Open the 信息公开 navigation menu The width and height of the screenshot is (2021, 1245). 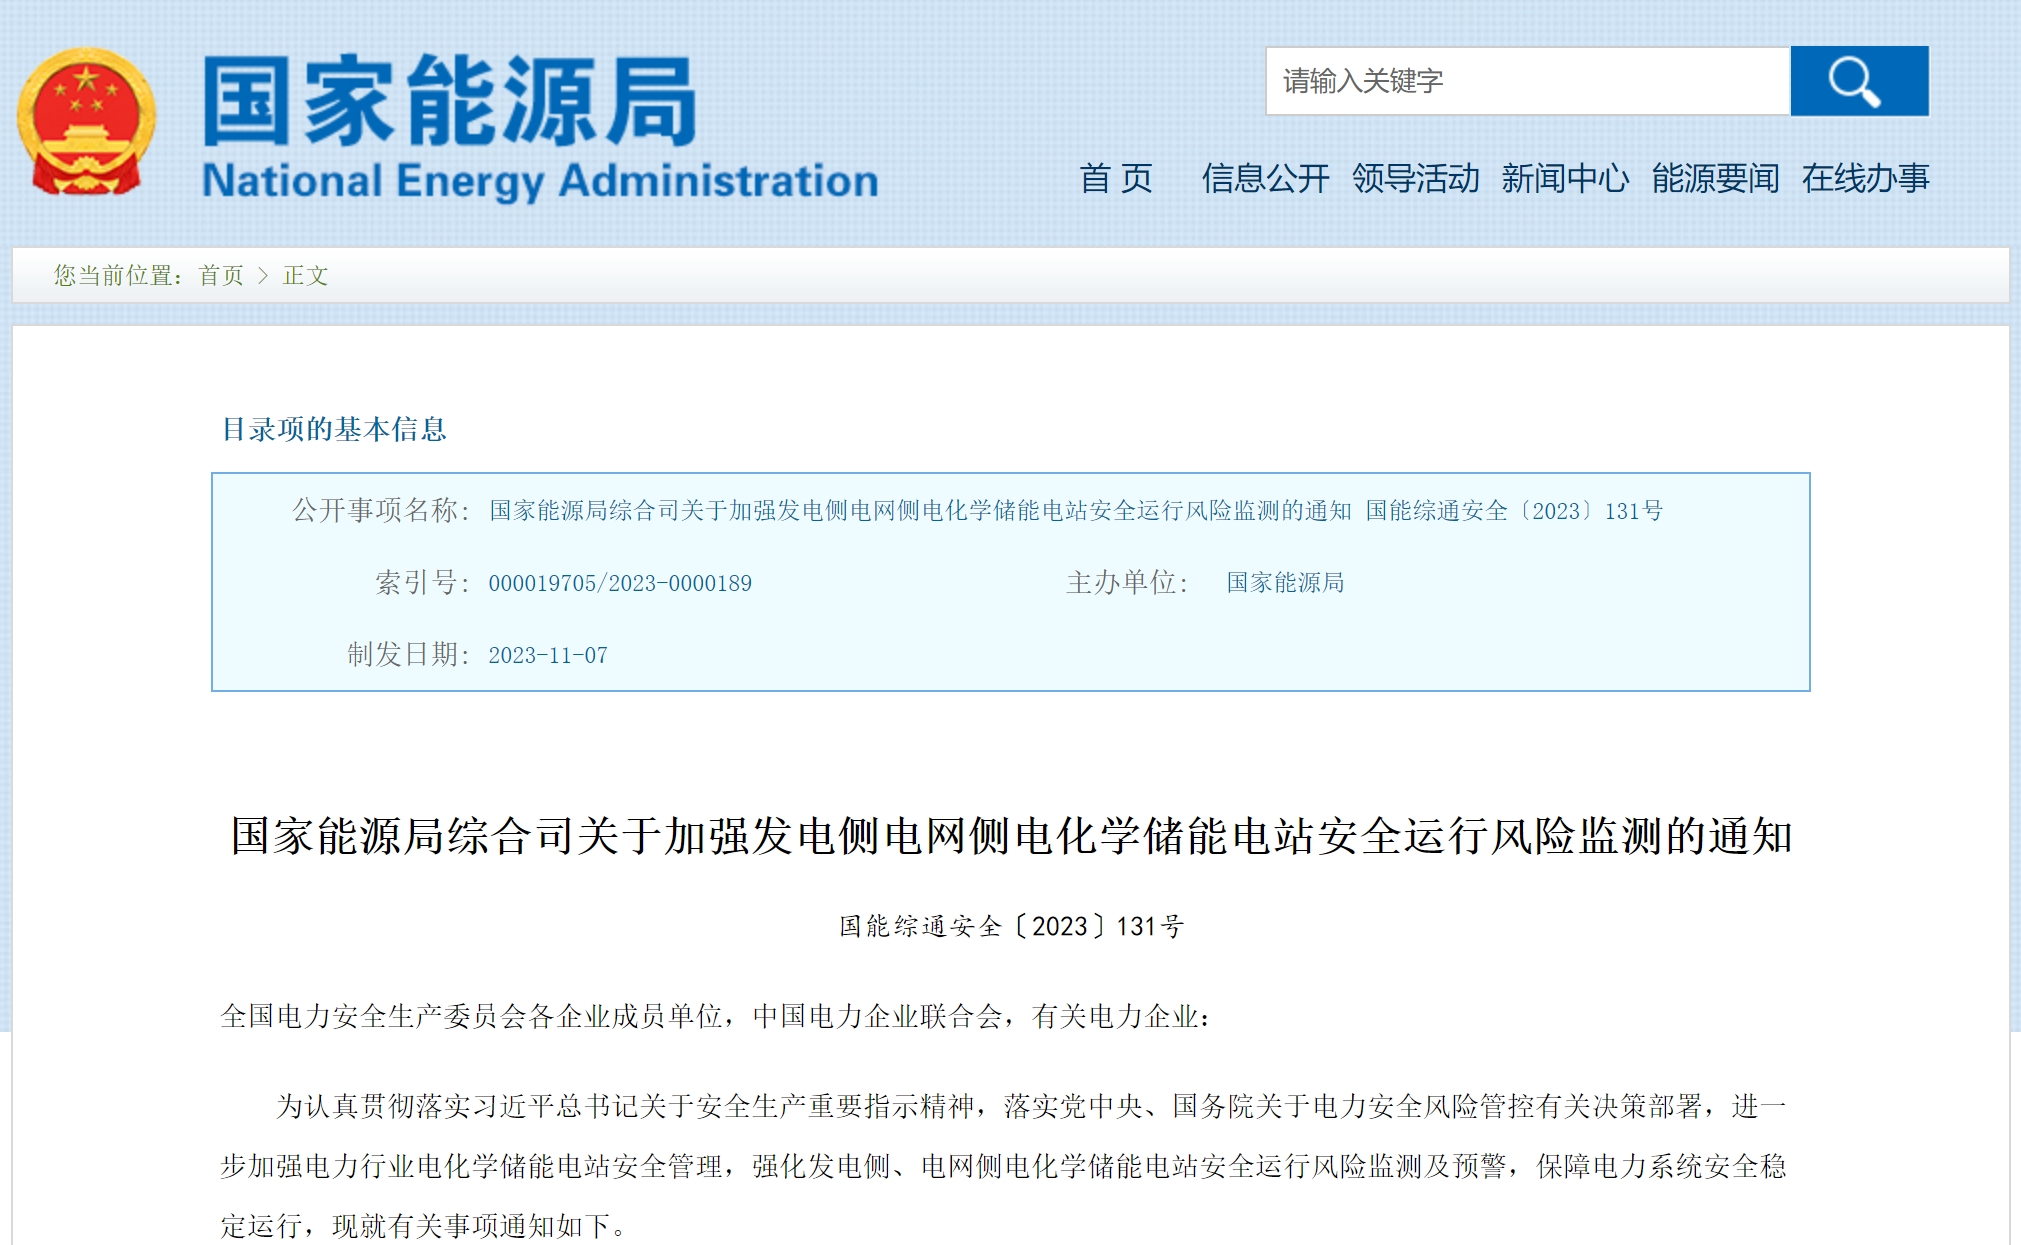click(x=1265, y=178)
